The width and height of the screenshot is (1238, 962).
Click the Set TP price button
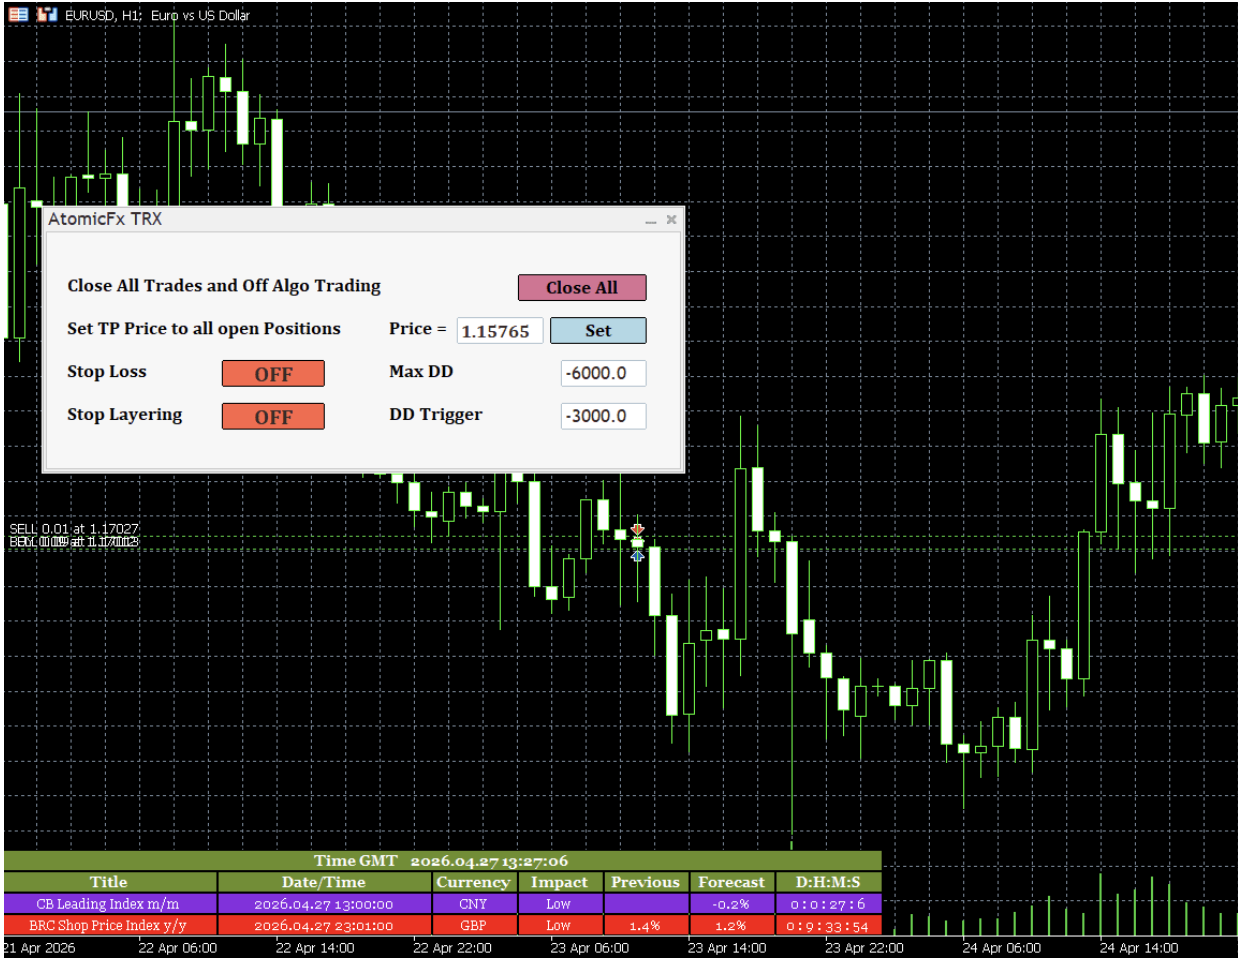point(598,330)
